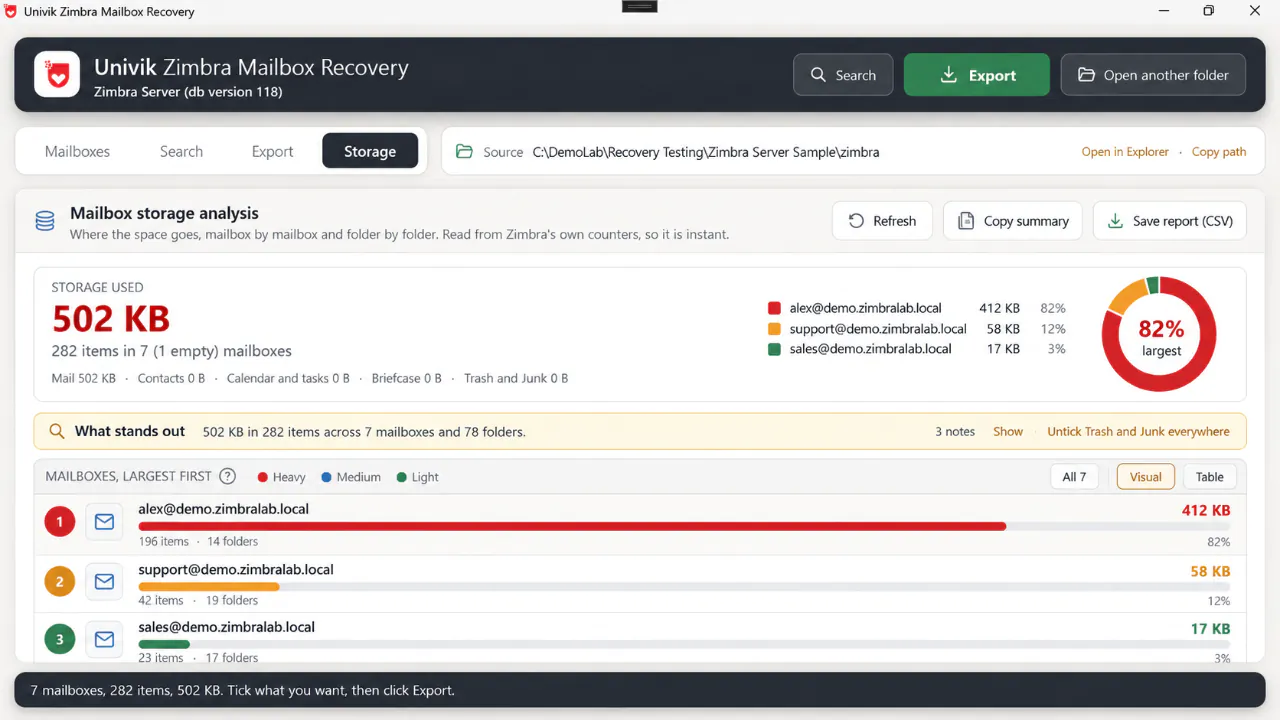Click the Search button in the header
Viewport: 1280px width, 720px height.
coord(843,75)
